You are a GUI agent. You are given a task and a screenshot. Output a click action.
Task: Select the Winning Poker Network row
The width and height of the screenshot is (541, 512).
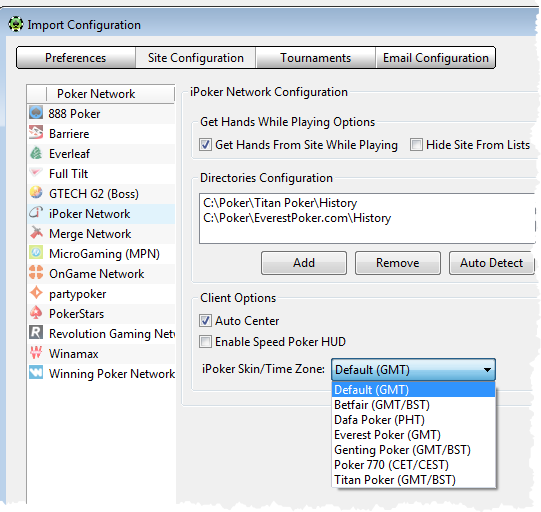coord(101,374)
